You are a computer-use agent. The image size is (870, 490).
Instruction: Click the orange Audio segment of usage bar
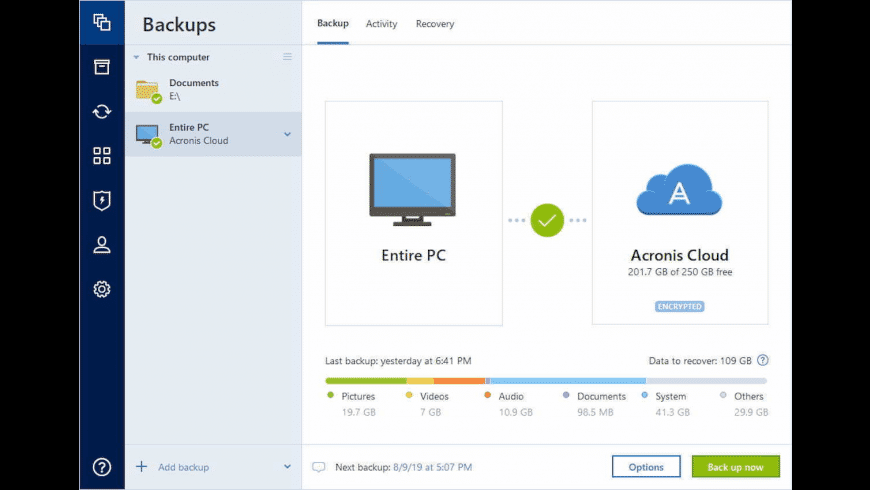pos(459,381)
